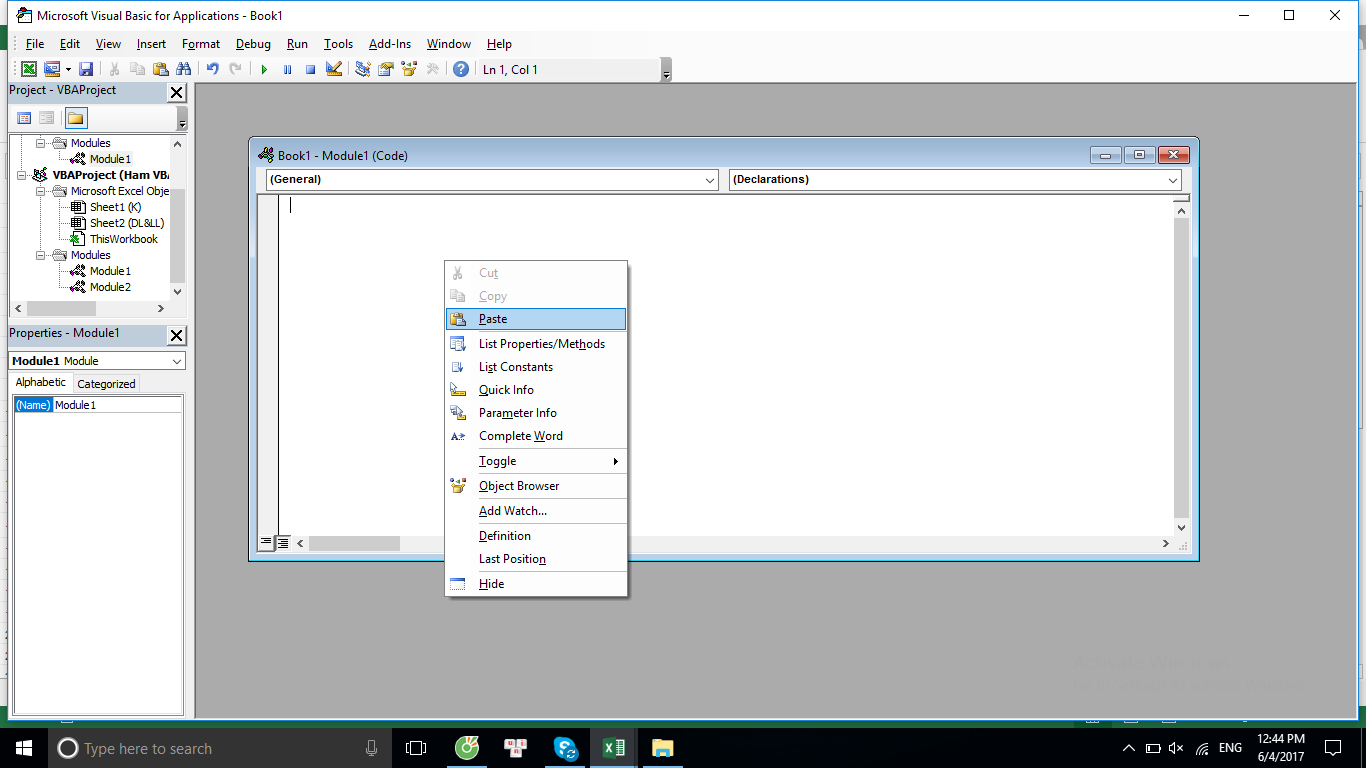1366x768 pixels.
Task: Switch to the Categorized properties tab
Action: pyautogui.click(x=106, y=384)
